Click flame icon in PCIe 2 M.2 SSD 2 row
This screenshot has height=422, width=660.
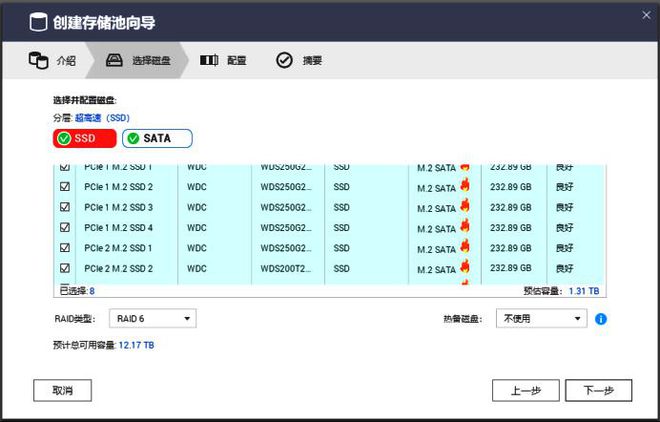click(465, 266)
